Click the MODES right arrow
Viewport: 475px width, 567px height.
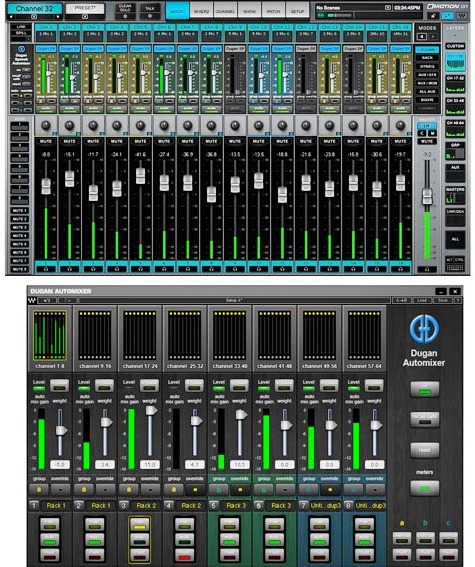tap(433, 37)
